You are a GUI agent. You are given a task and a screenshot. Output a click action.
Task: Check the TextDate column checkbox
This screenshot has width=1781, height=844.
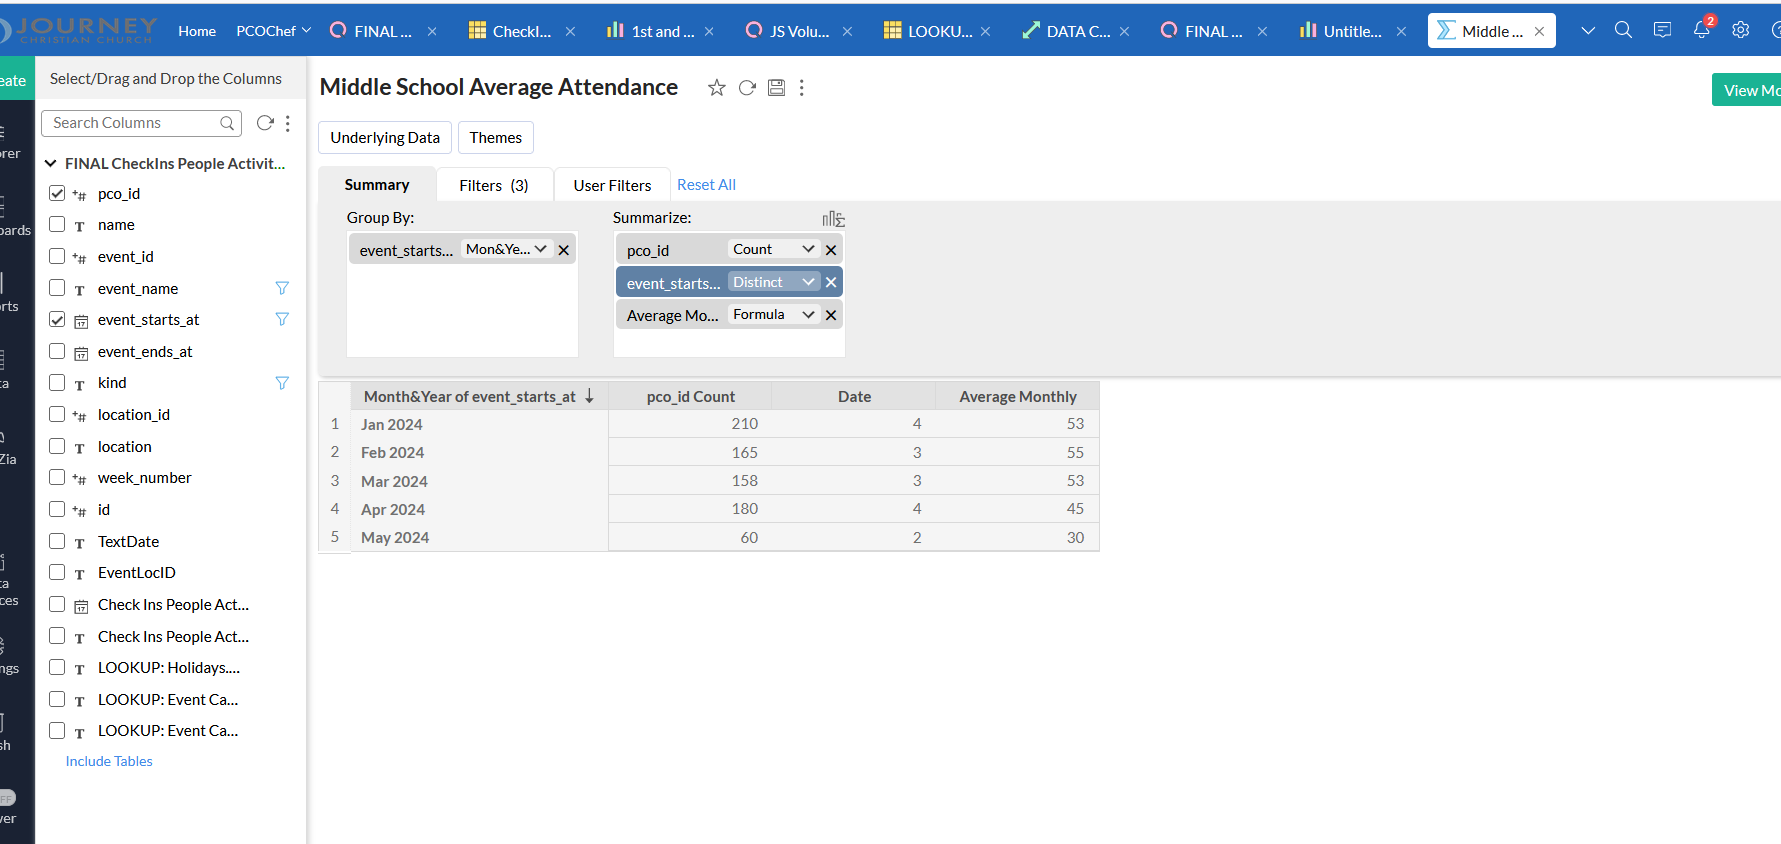pyautogui.click(x=57, y=541)
